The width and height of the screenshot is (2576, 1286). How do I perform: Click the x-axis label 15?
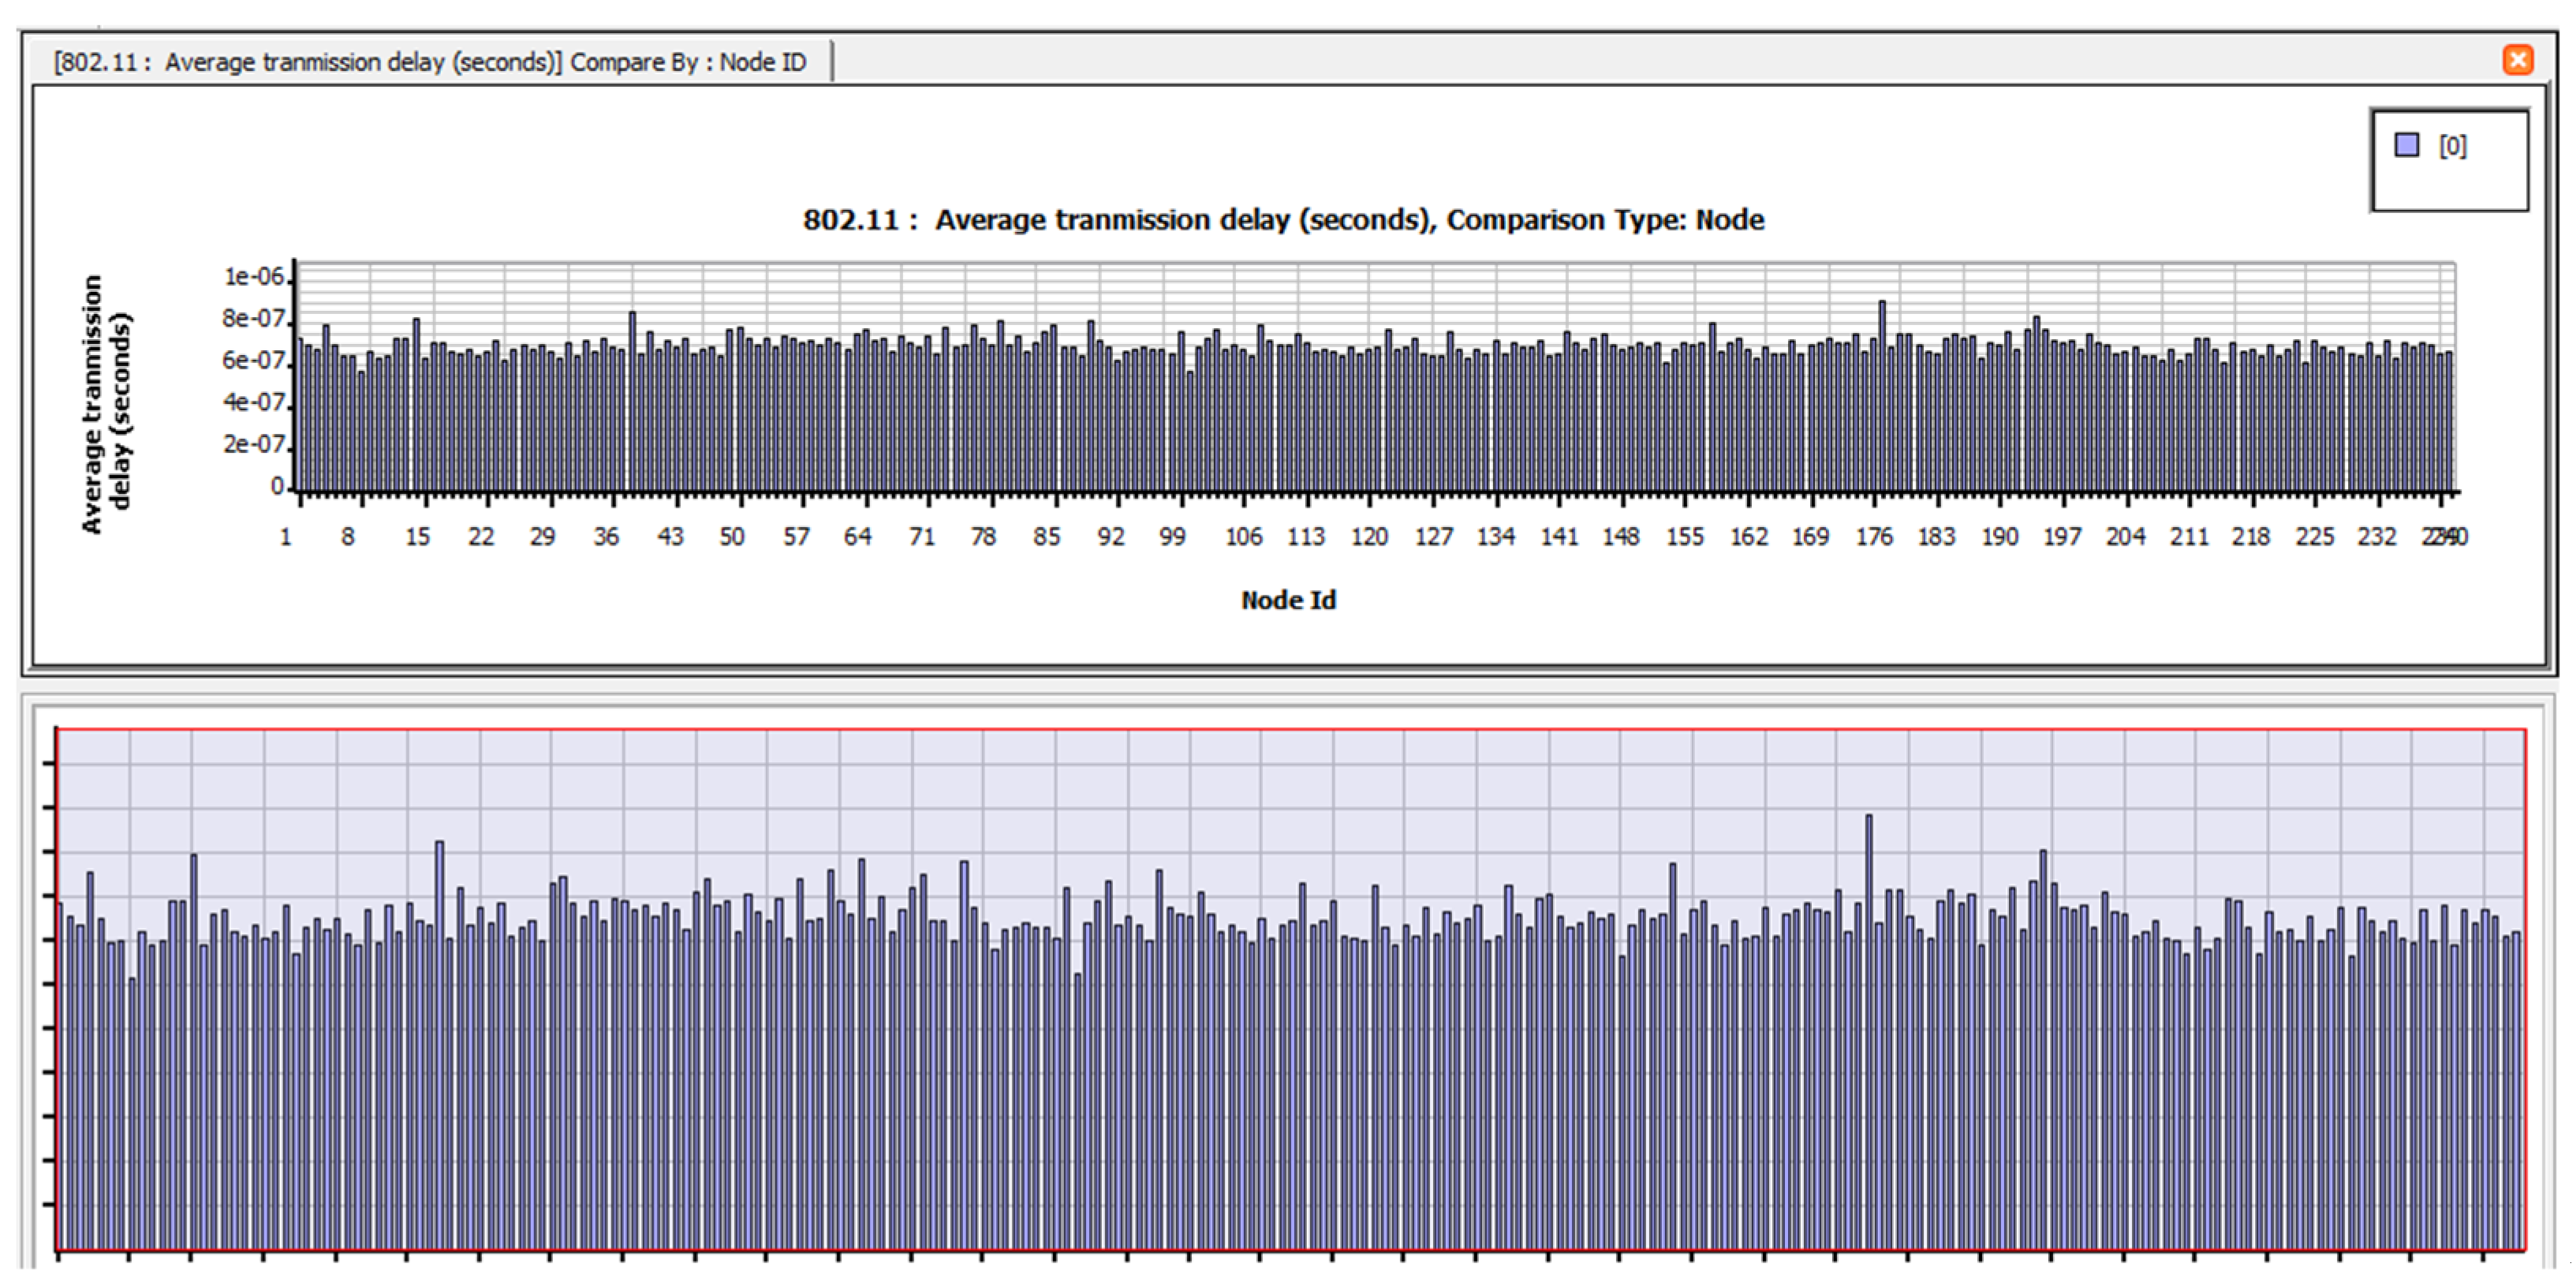click(417, 537)
